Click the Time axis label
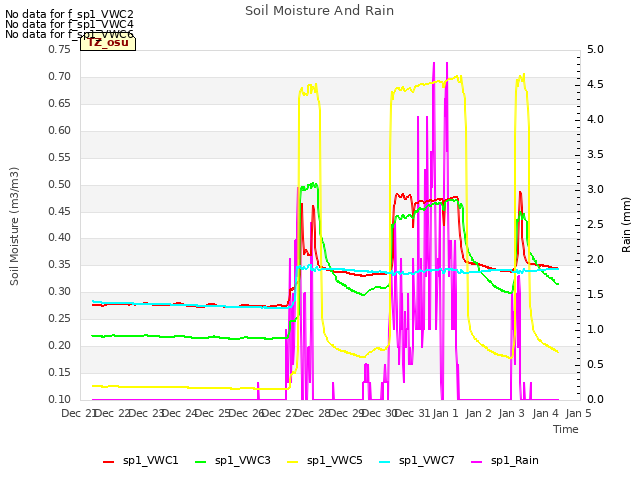Viewport: 640px width, 480px height. click(x=566, y=429)
